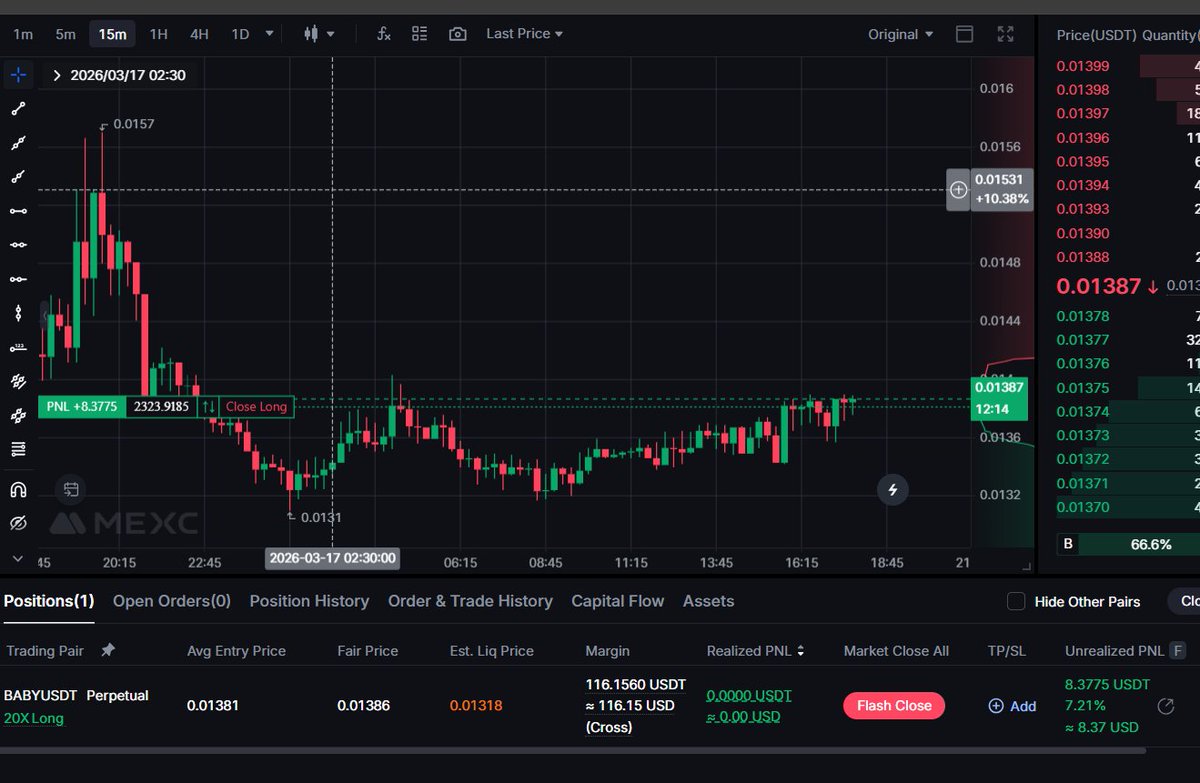This screenshot has height=783, width=1200.
Task: Open the Assets tab
Action: point(708,601)
